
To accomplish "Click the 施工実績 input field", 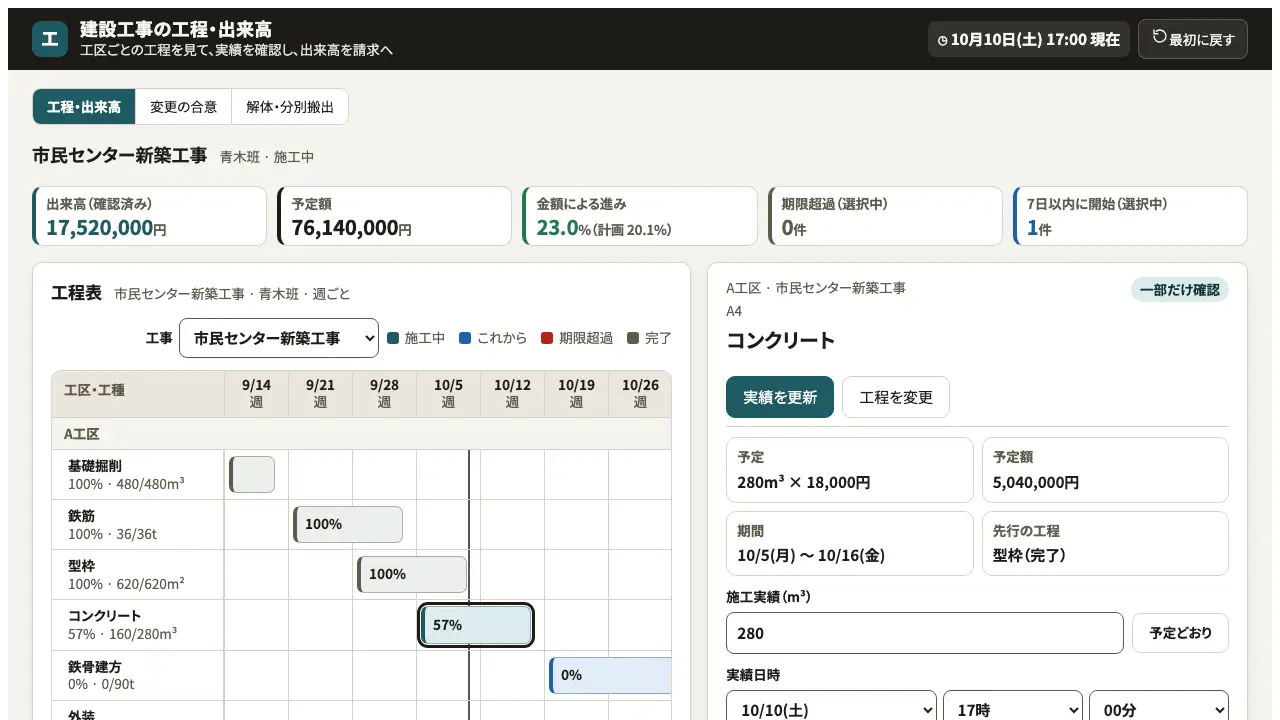I will point(925,633).
